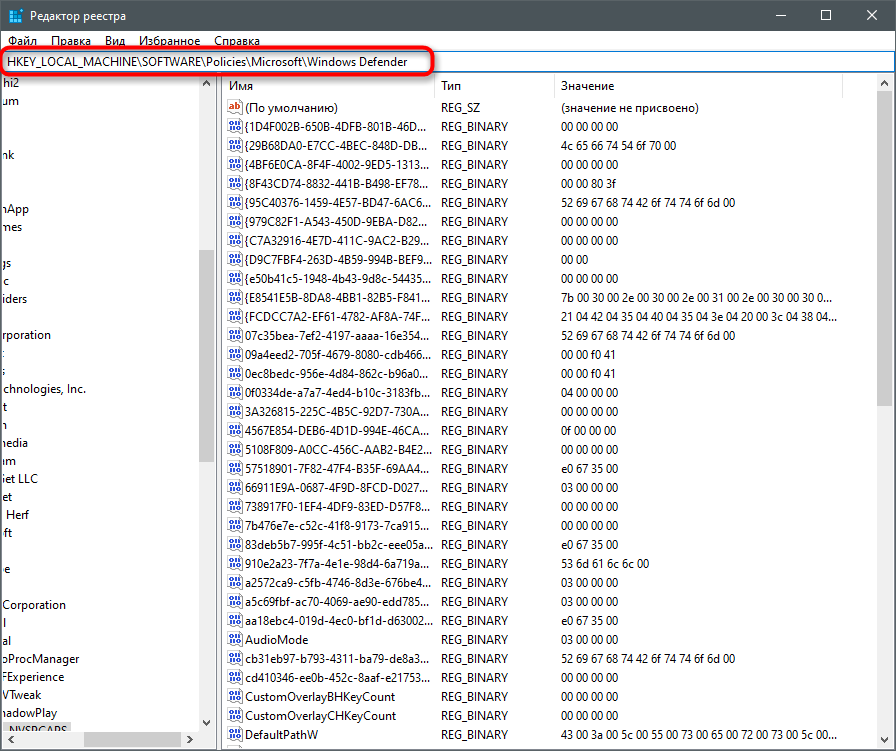896x751 pixels.
Task: Select binary icon of 3A326815-225C-4B5C value
Action: pos(234,411)
